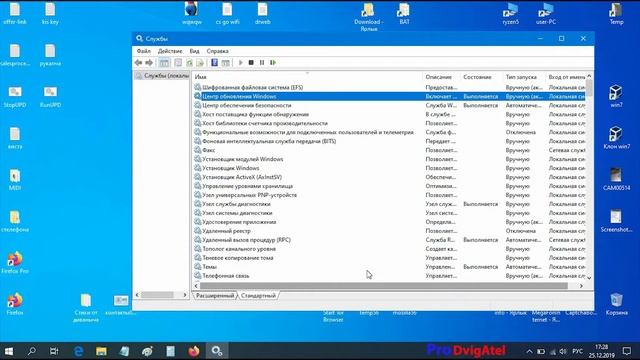Screen dimensions: 640x360
Task: Click Services app icon on taskbar
Action: [x=217, y=351]
